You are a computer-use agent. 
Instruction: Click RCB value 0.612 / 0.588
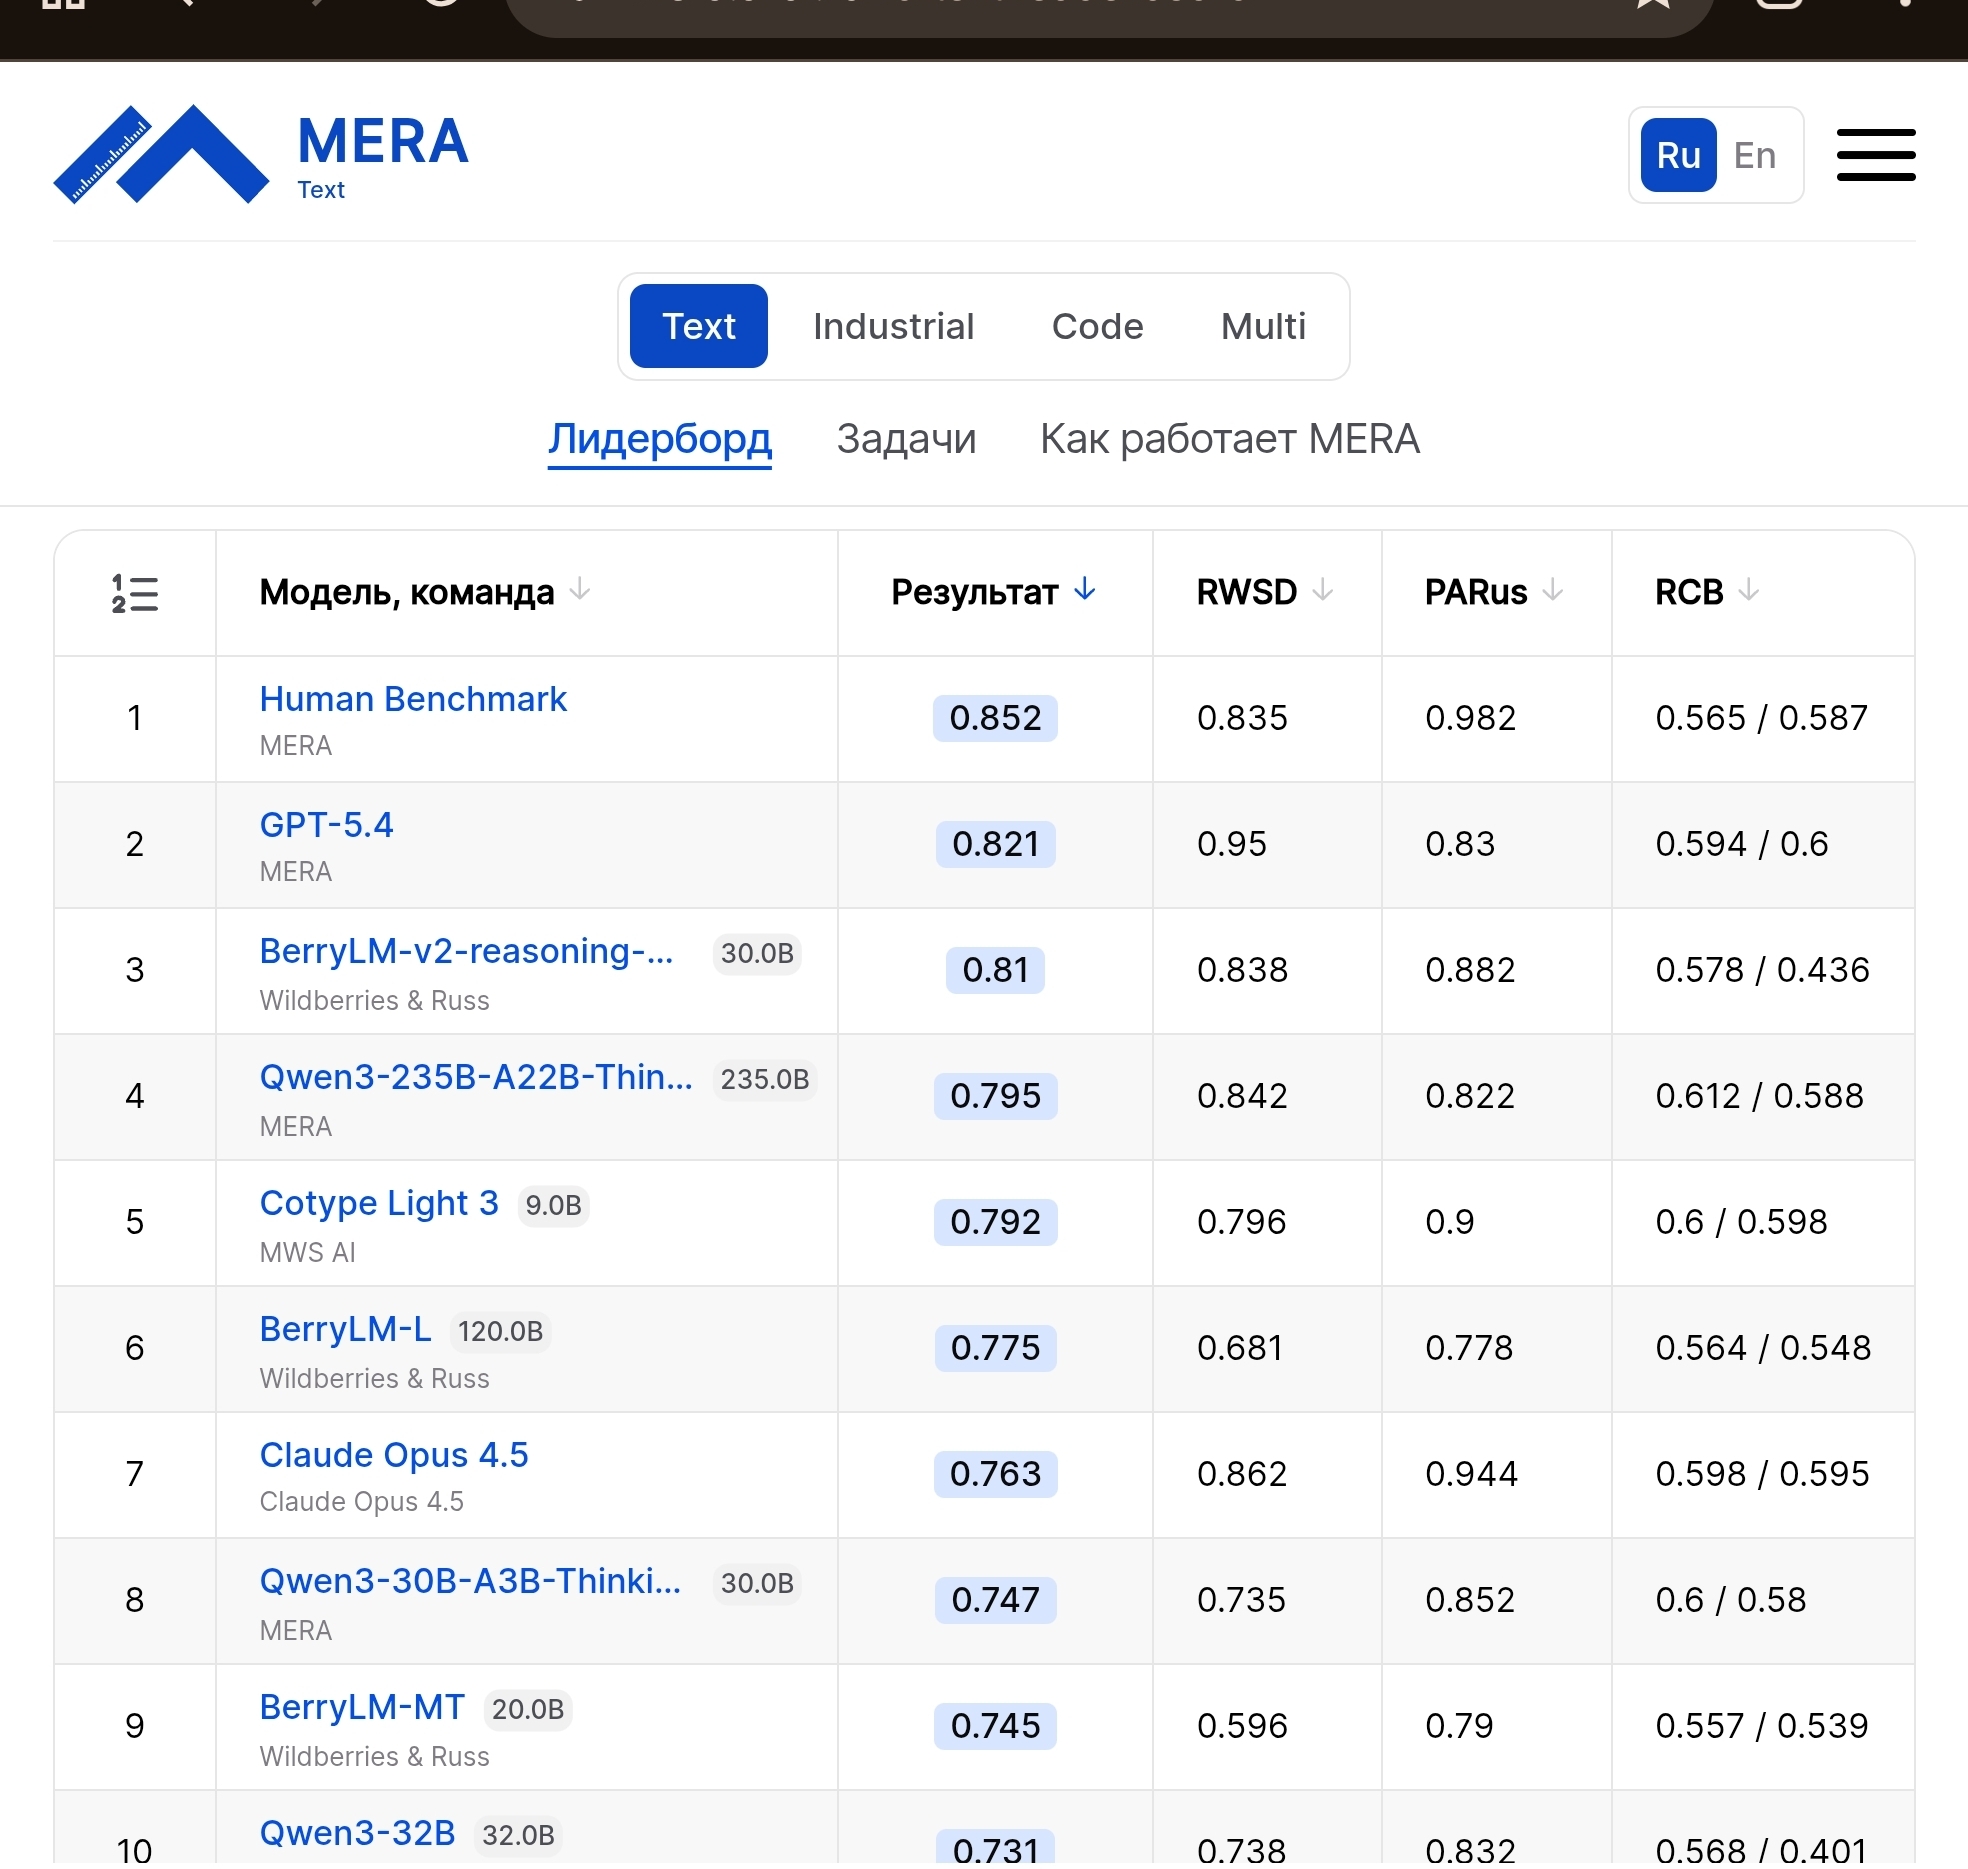pyautogui.click(x=1760, y=1096)
